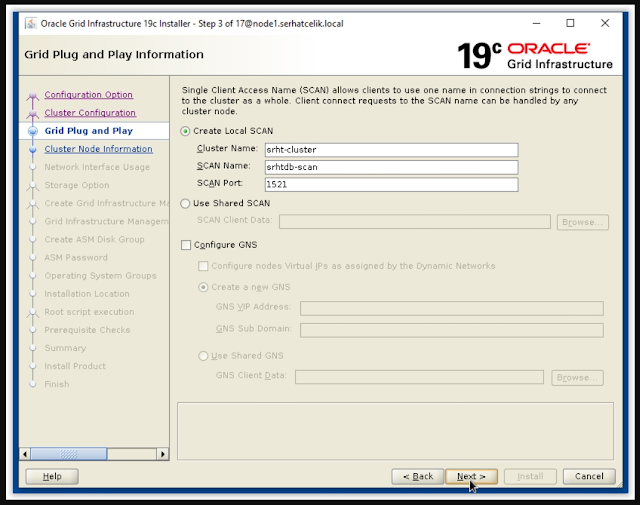Click the ASM Password step label

76,258
